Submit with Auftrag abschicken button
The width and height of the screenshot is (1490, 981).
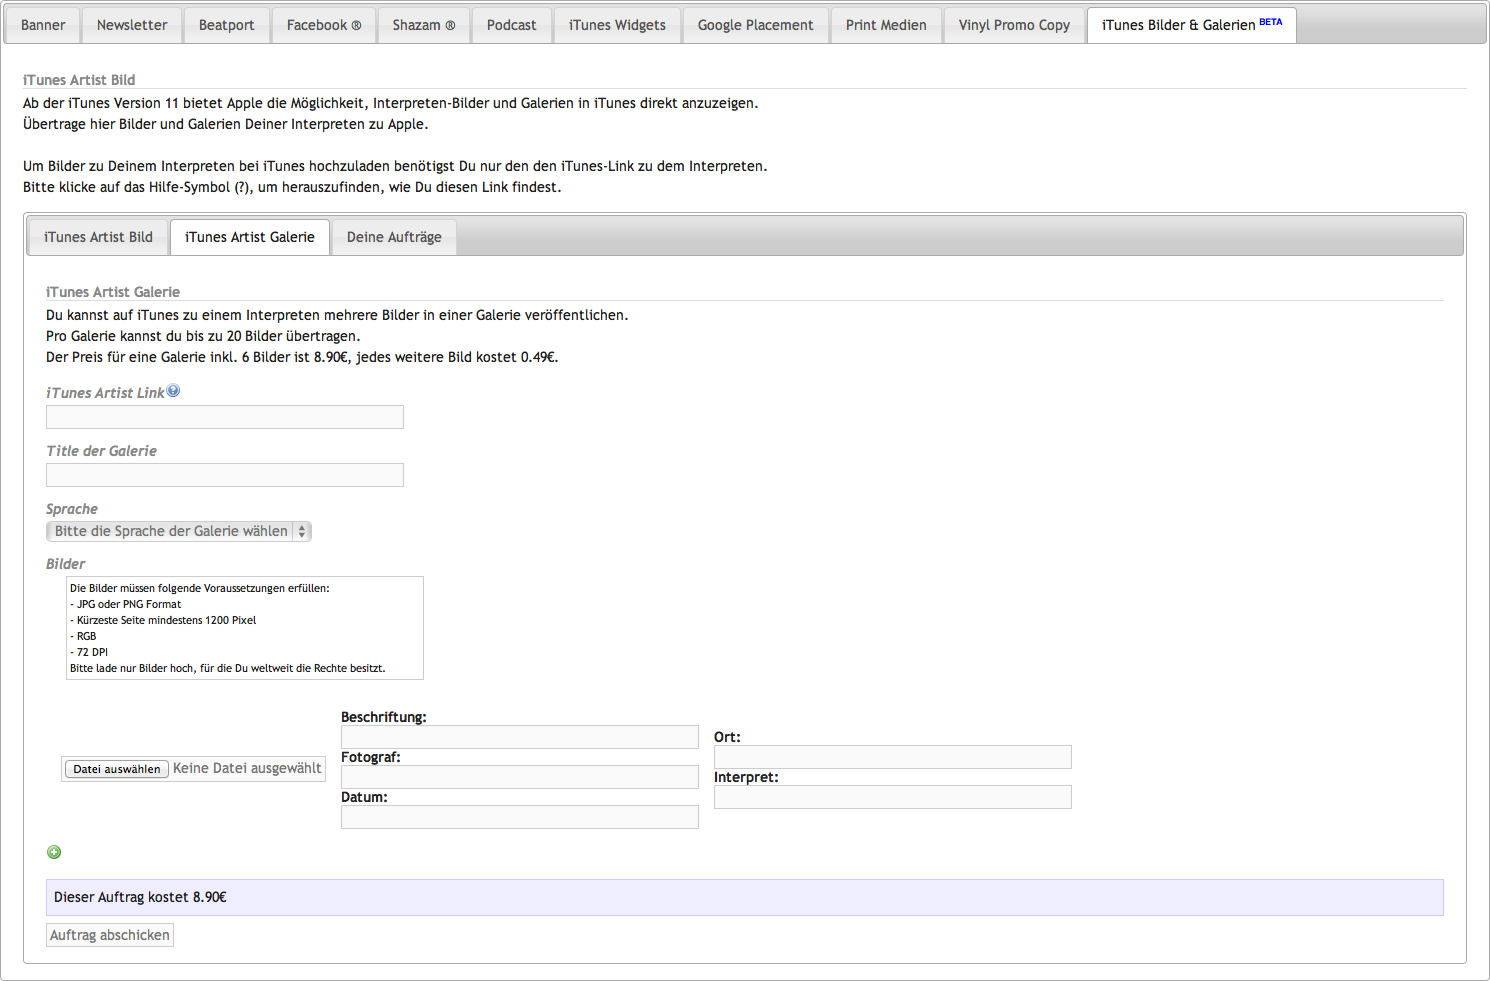coord(110,935)
